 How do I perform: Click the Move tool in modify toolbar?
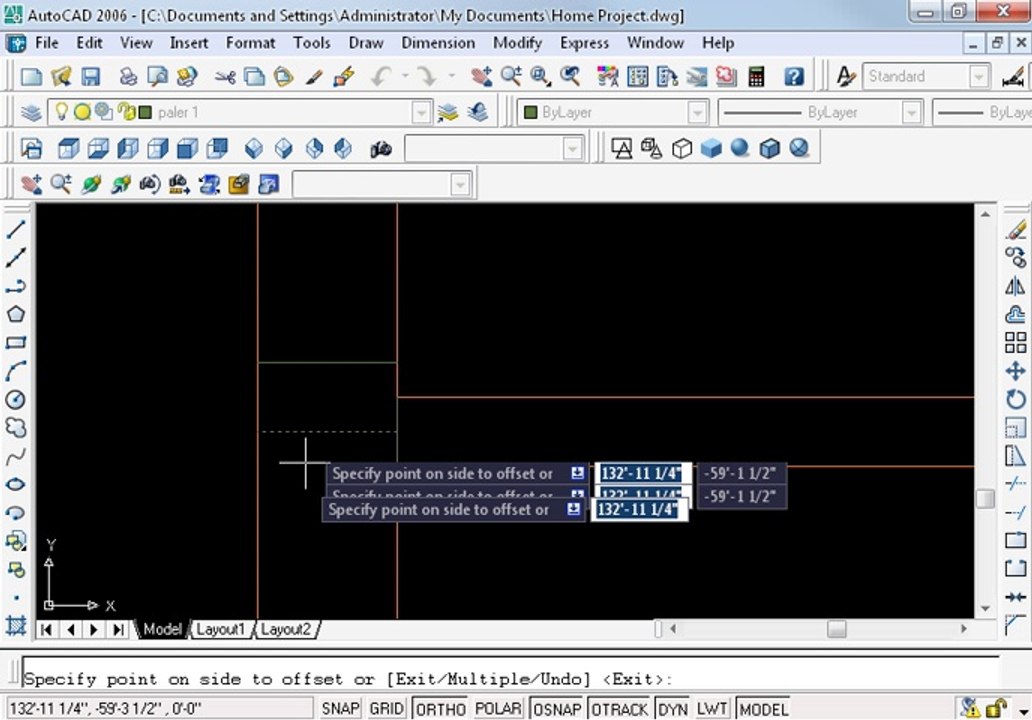1016,371
